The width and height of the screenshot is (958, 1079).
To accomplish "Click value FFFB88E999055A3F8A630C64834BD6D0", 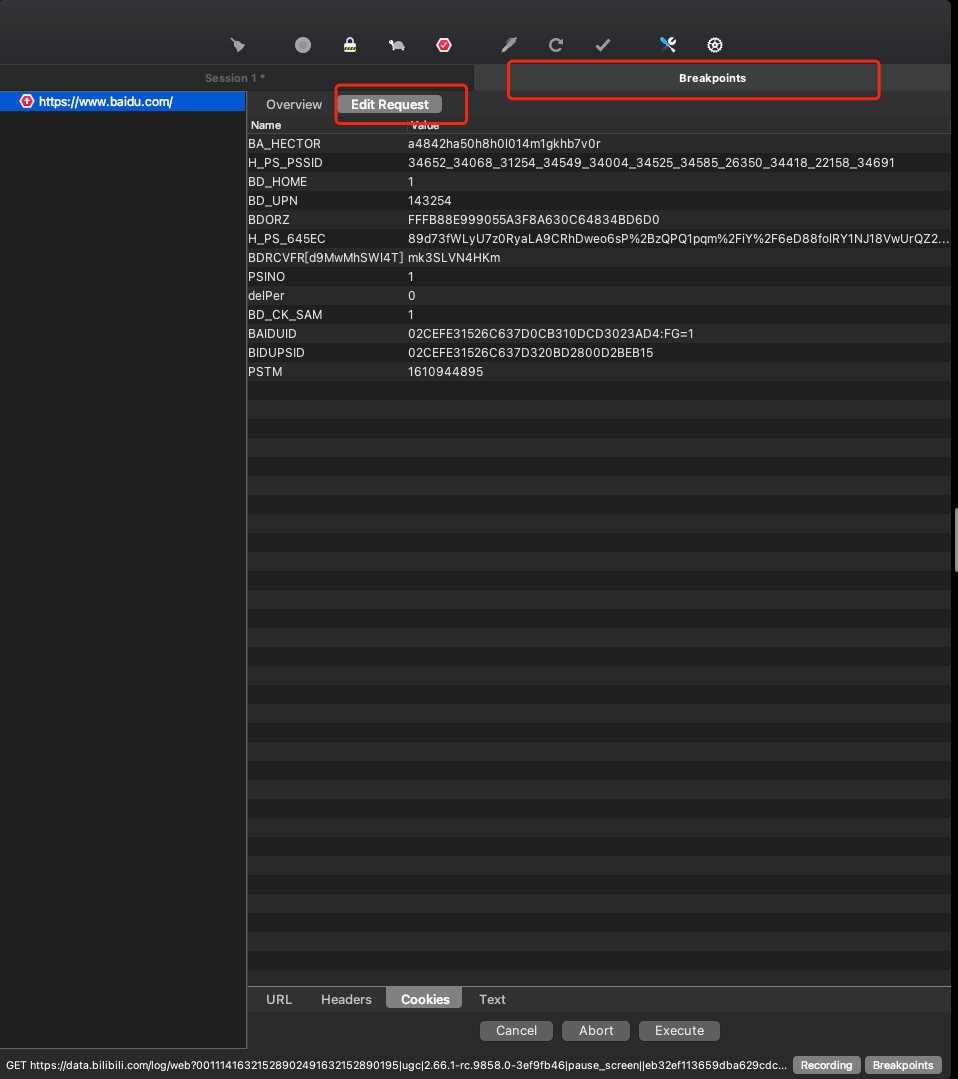I will point(533,220).
